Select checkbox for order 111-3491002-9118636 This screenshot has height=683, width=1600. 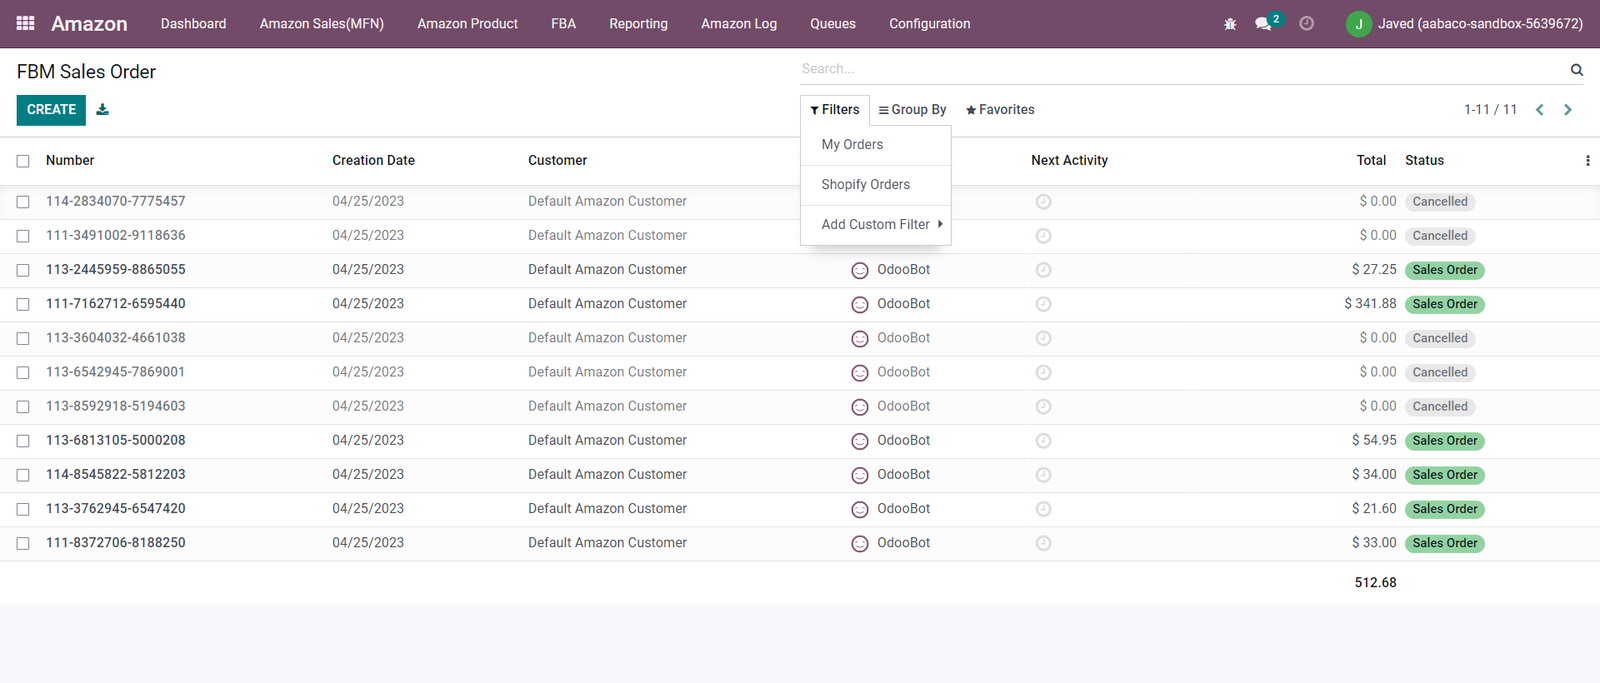23,236
